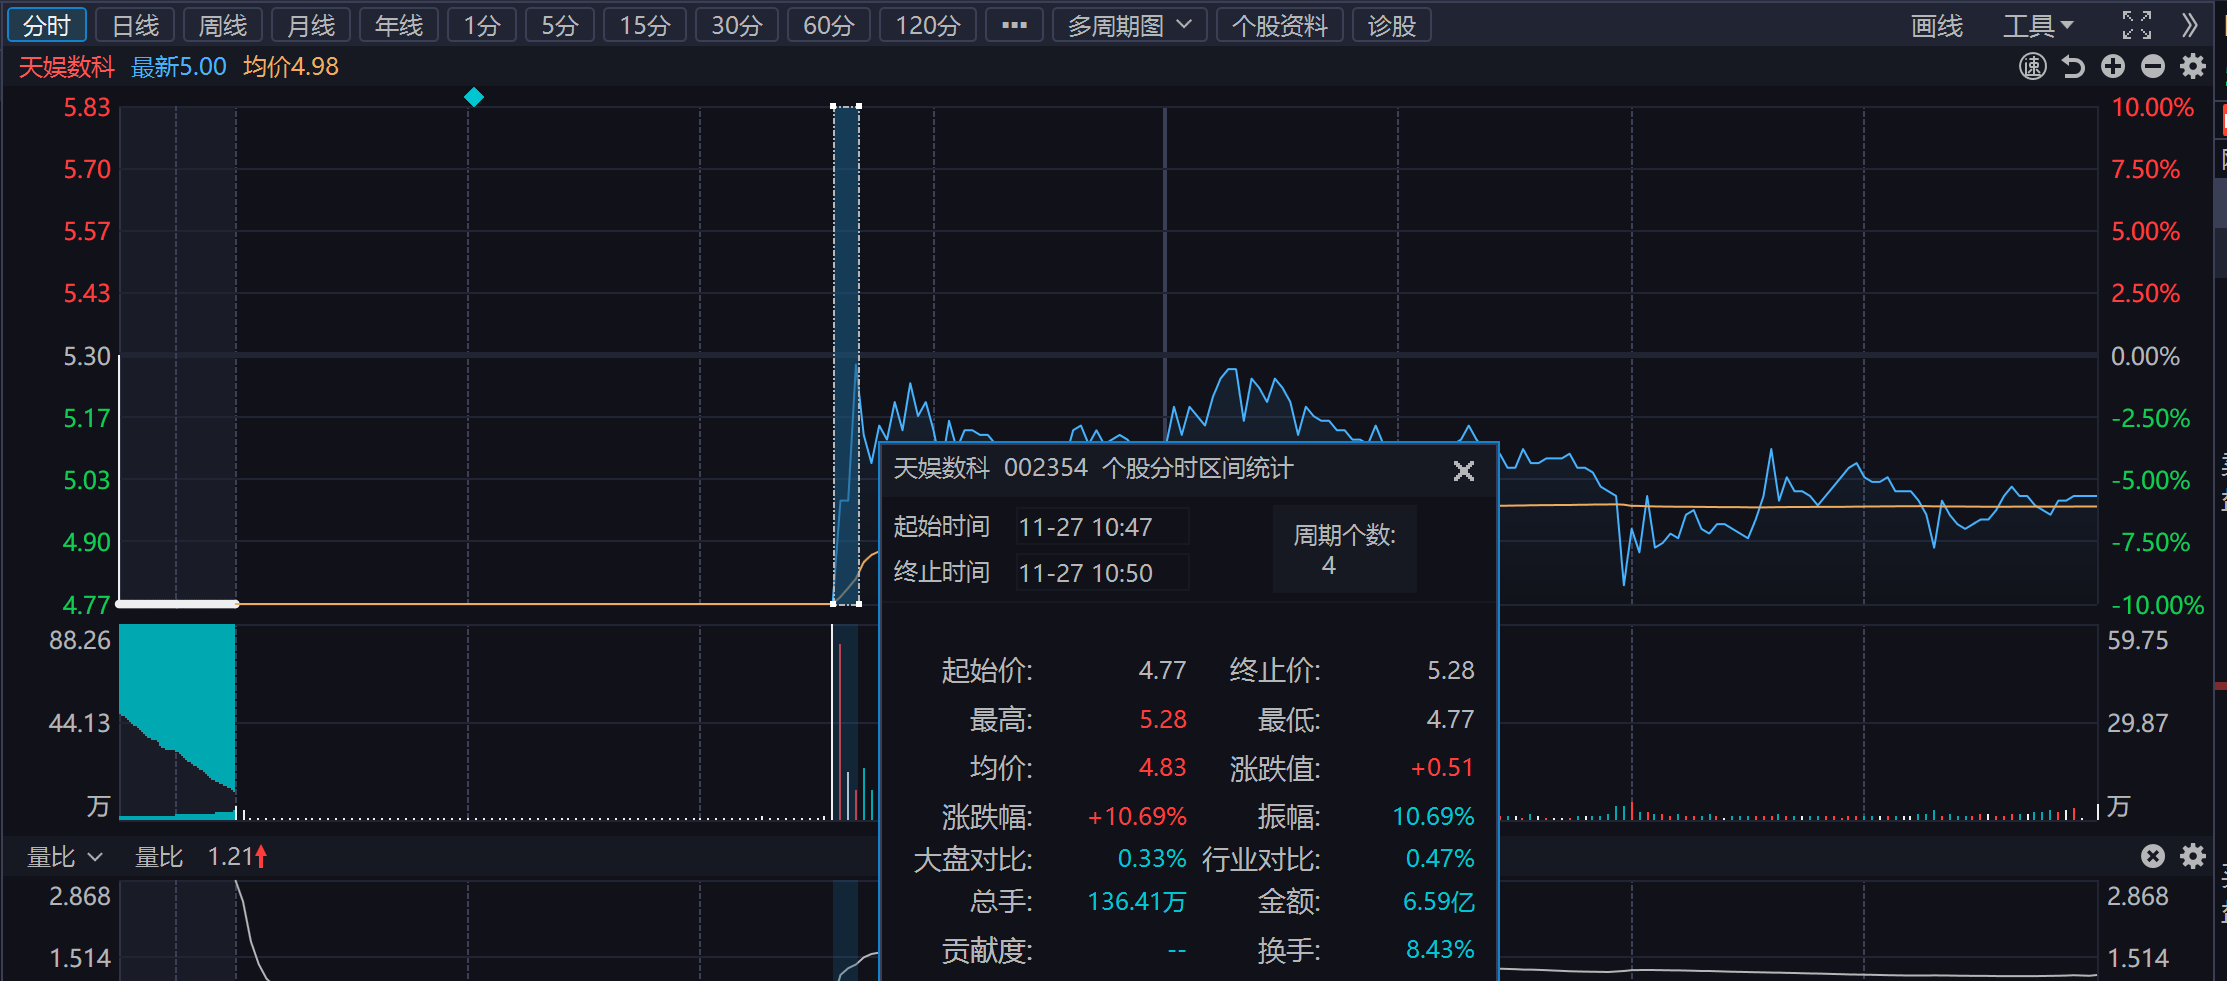Switch to 月线 monthly chart tab

310,25
